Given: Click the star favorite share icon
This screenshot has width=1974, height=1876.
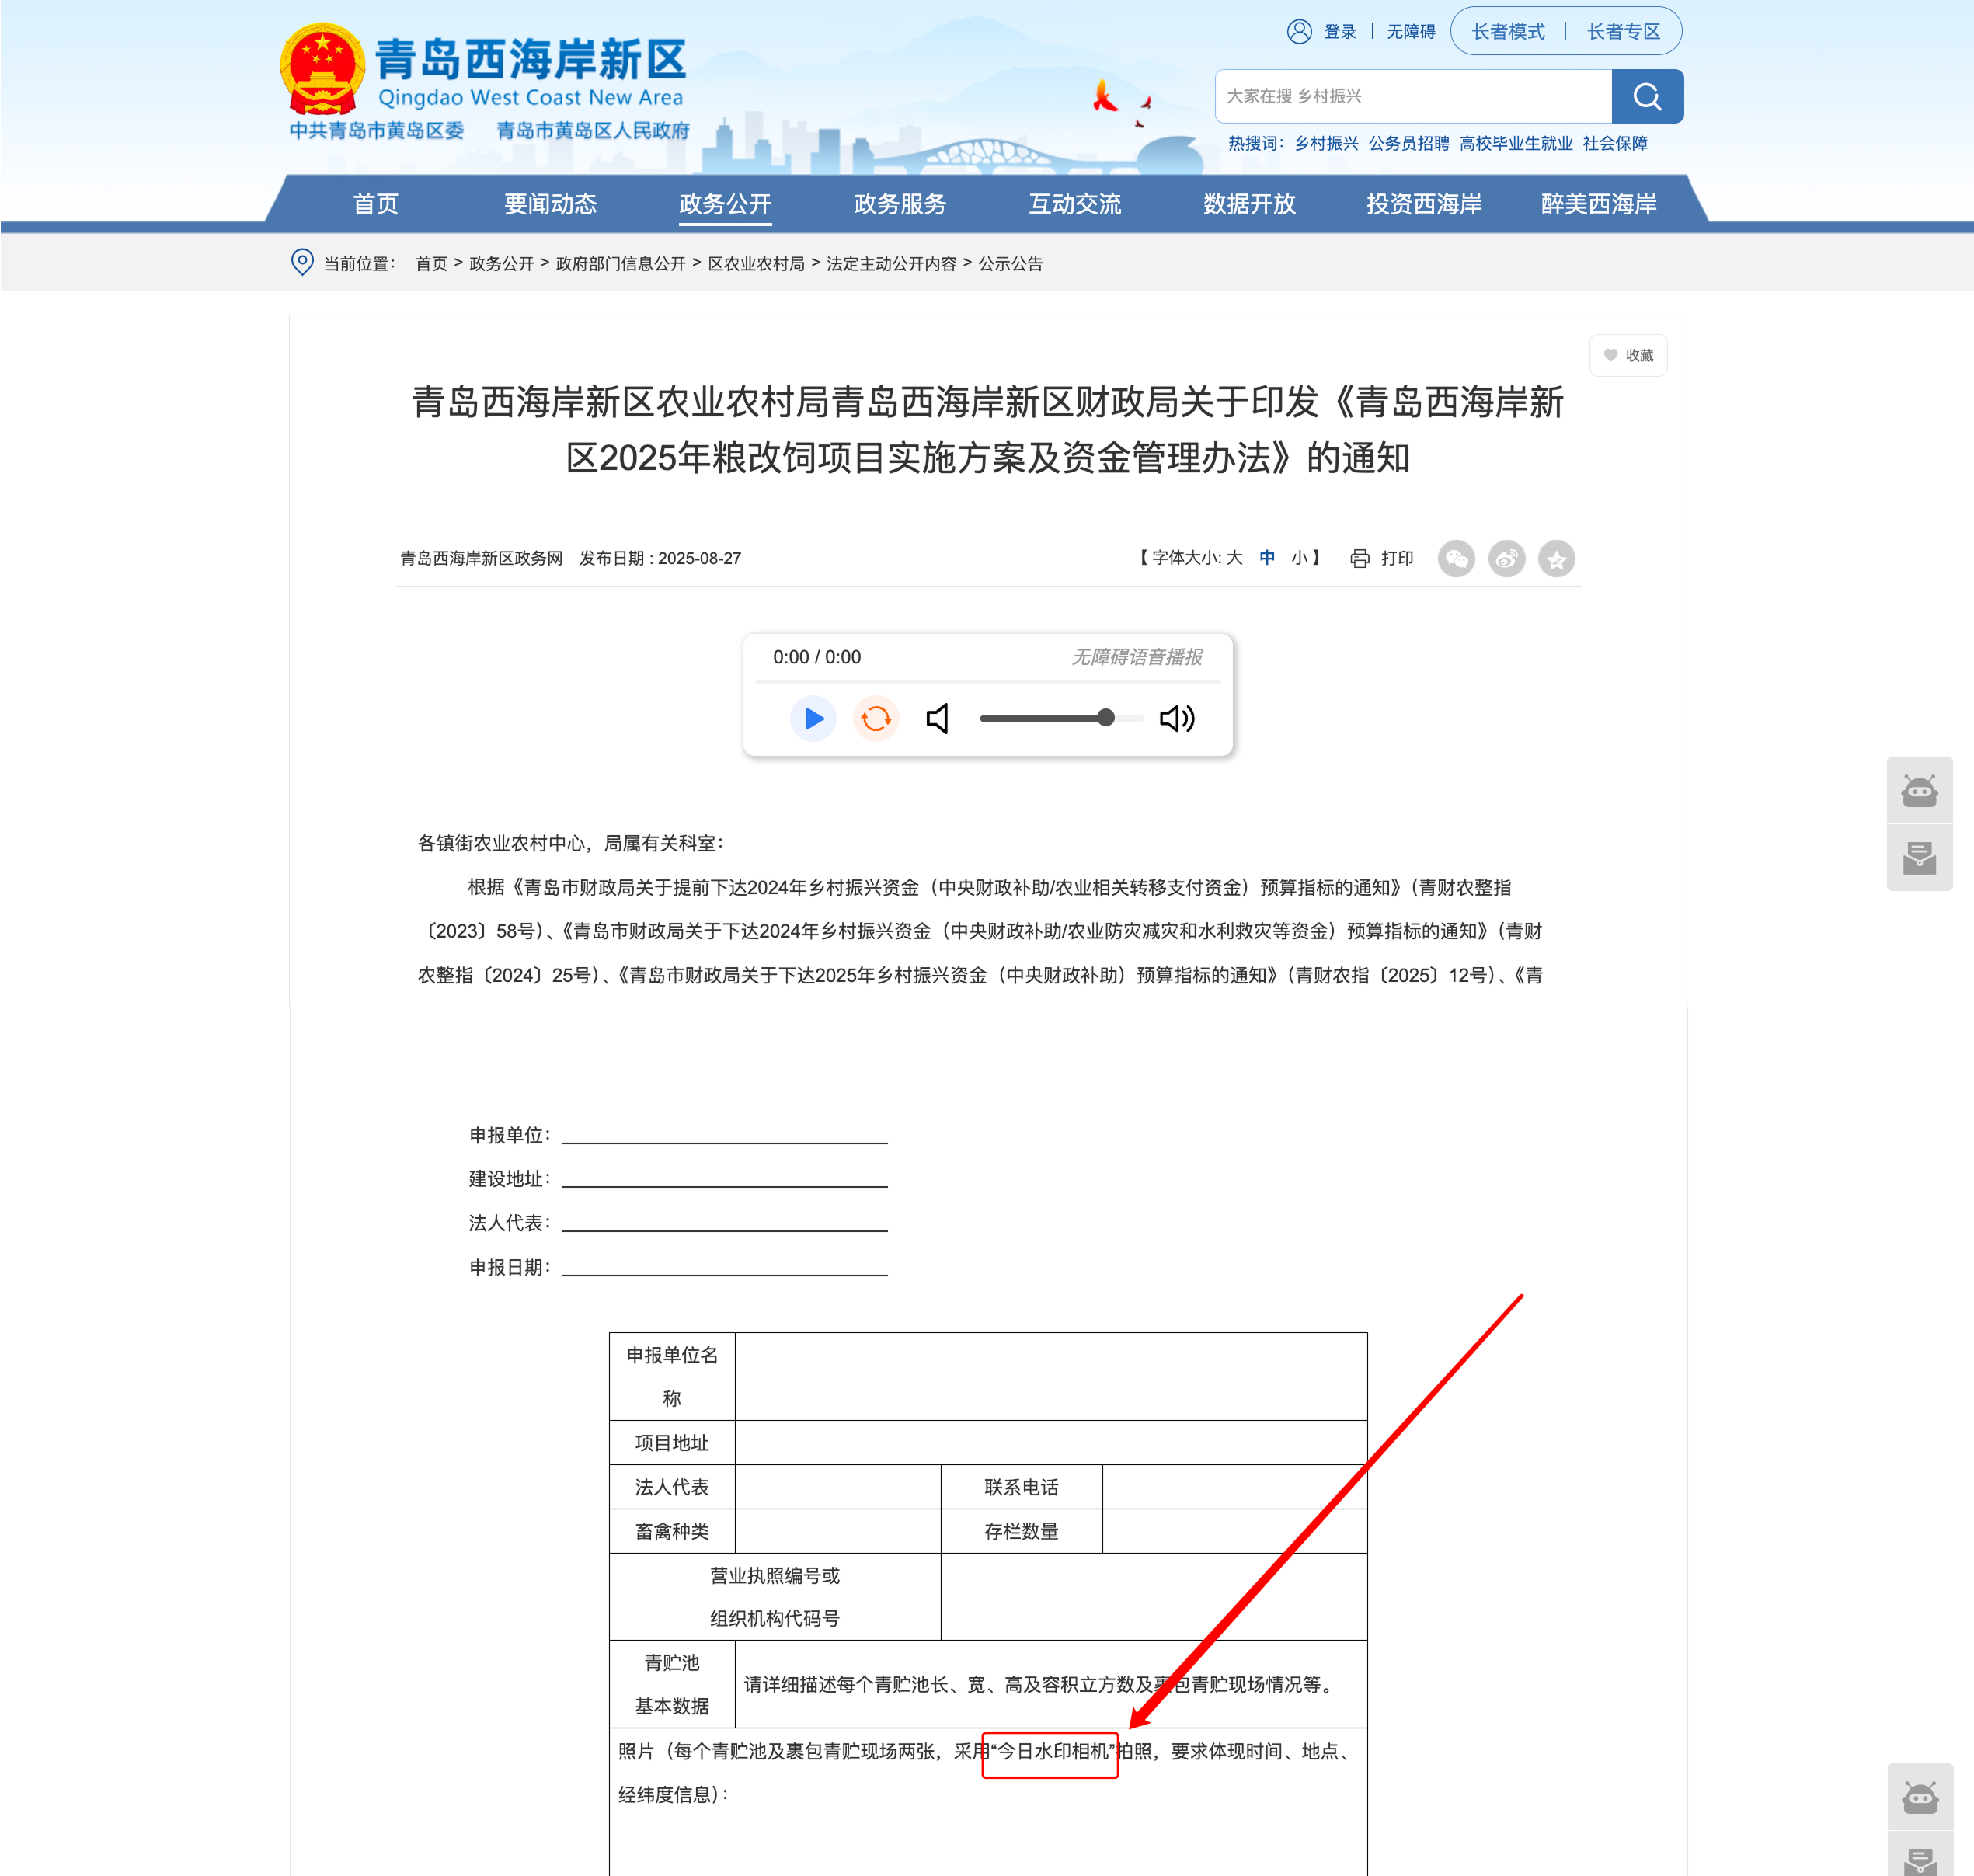Looking at the screenshot, I should [1556, 558].
